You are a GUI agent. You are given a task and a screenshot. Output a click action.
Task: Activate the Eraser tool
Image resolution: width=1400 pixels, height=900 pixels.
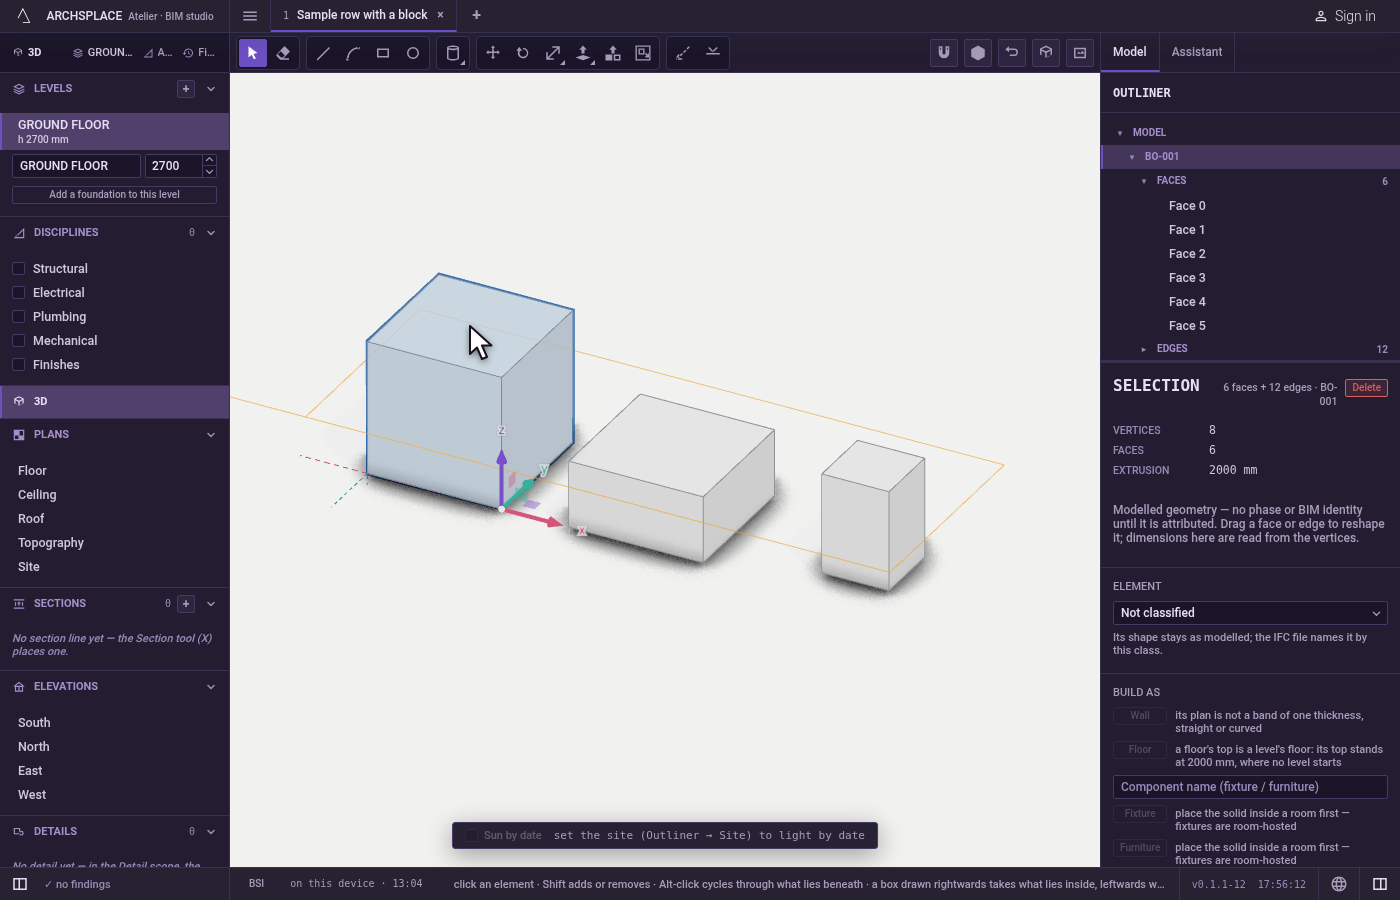[x=283, y=53]
